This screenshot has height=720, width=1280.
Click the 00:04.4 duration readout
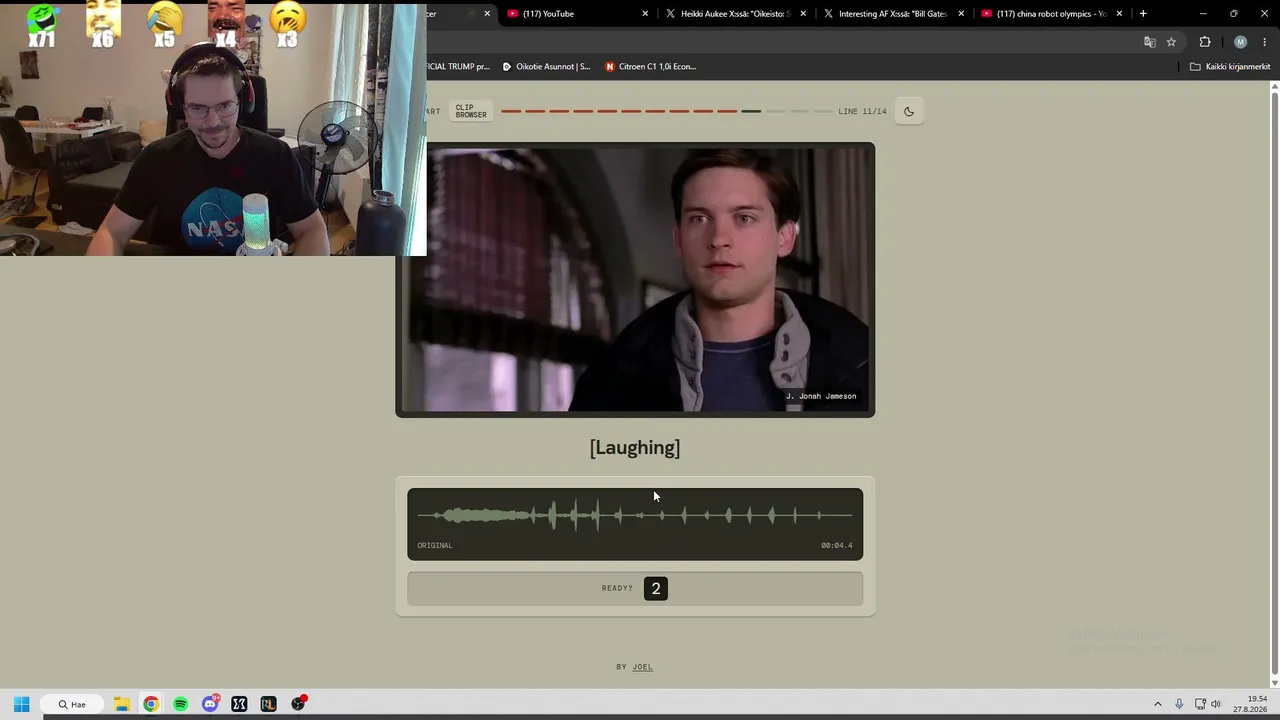click(837, 545)
